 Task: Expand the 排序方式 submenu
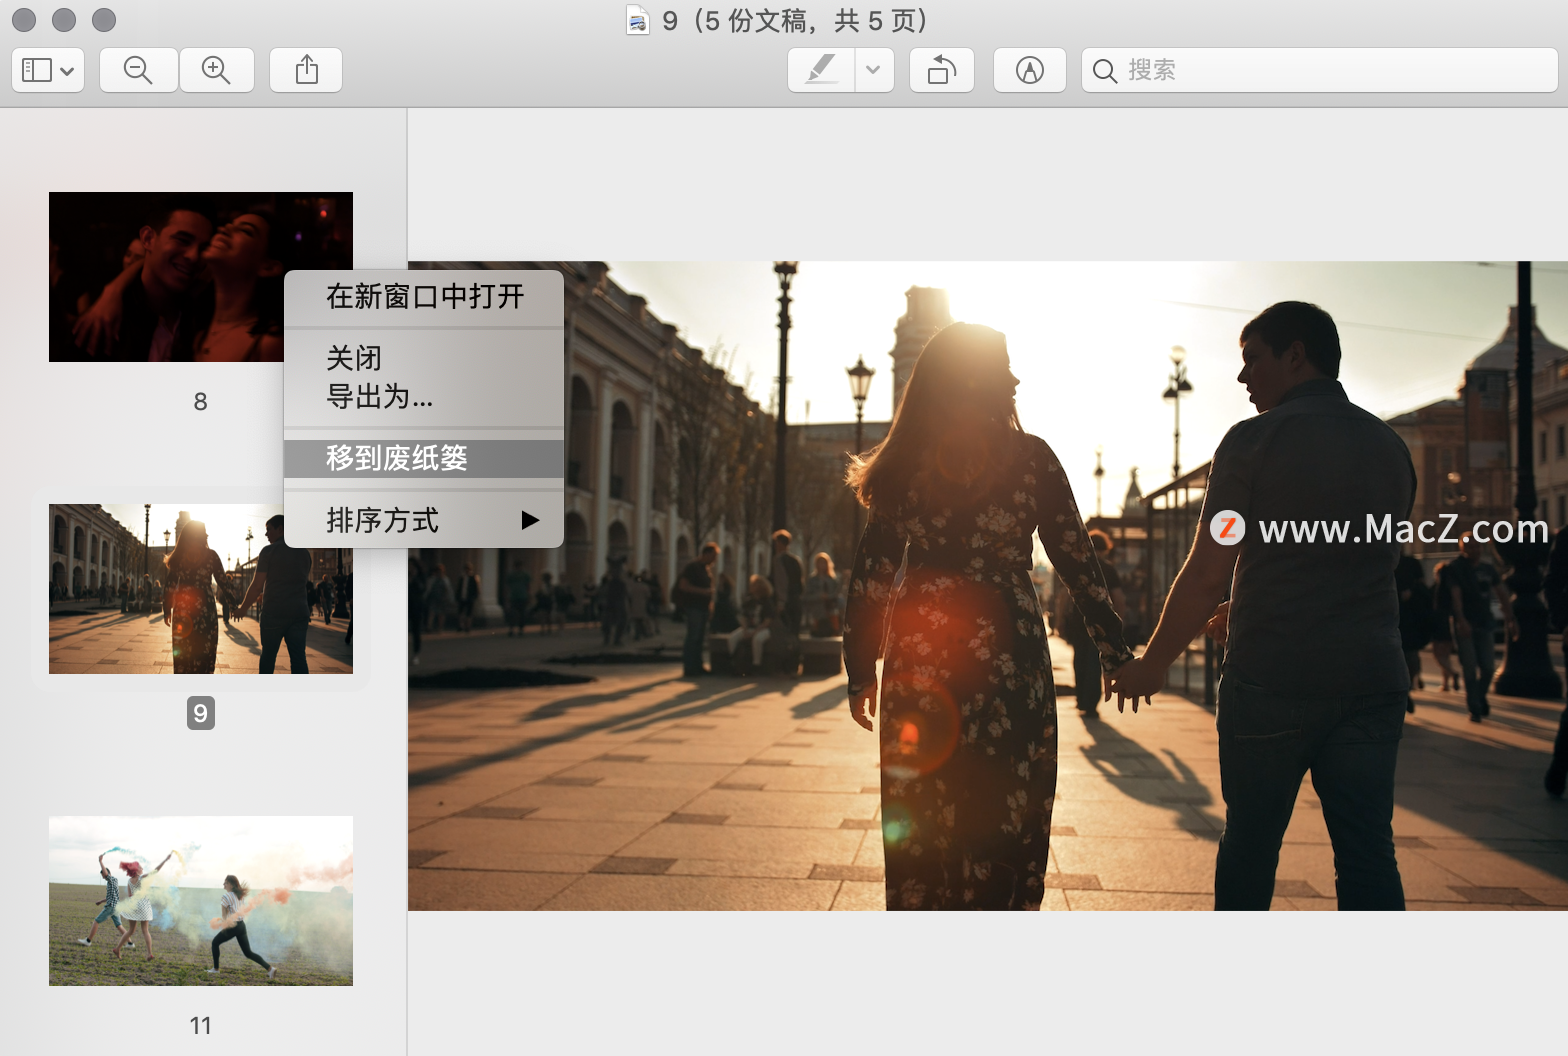pos(424,520)
